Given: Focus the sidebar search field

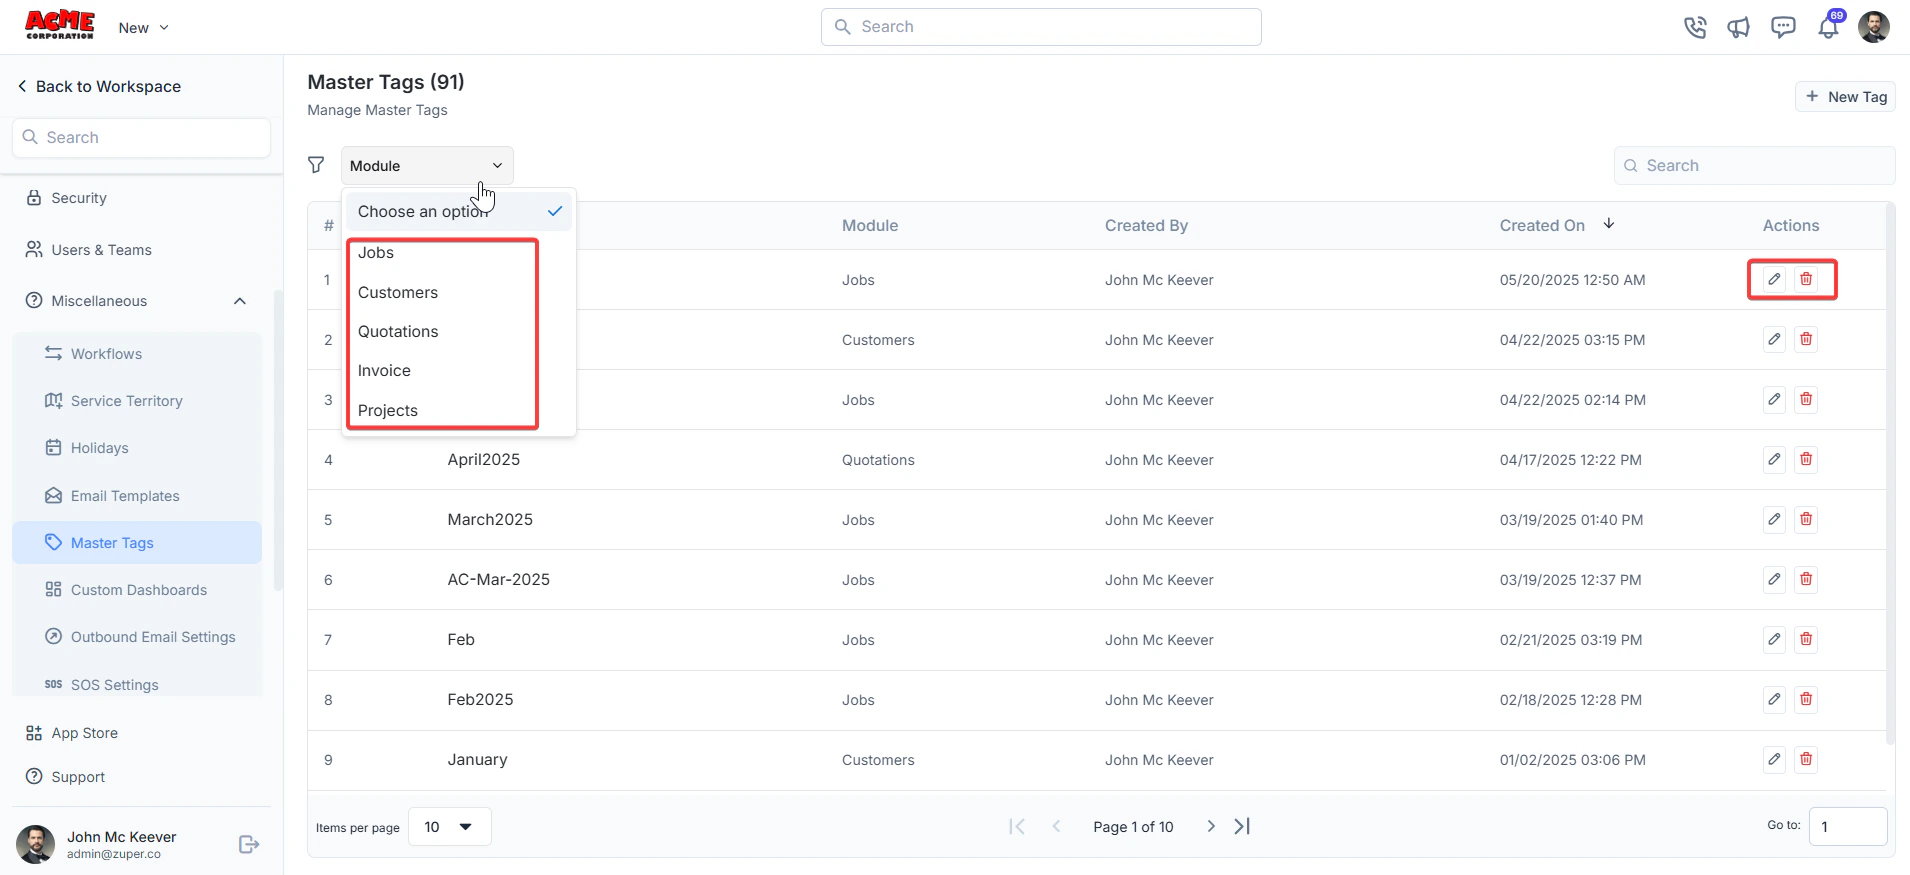Looking at the screenshot, I should pos(141,137).
